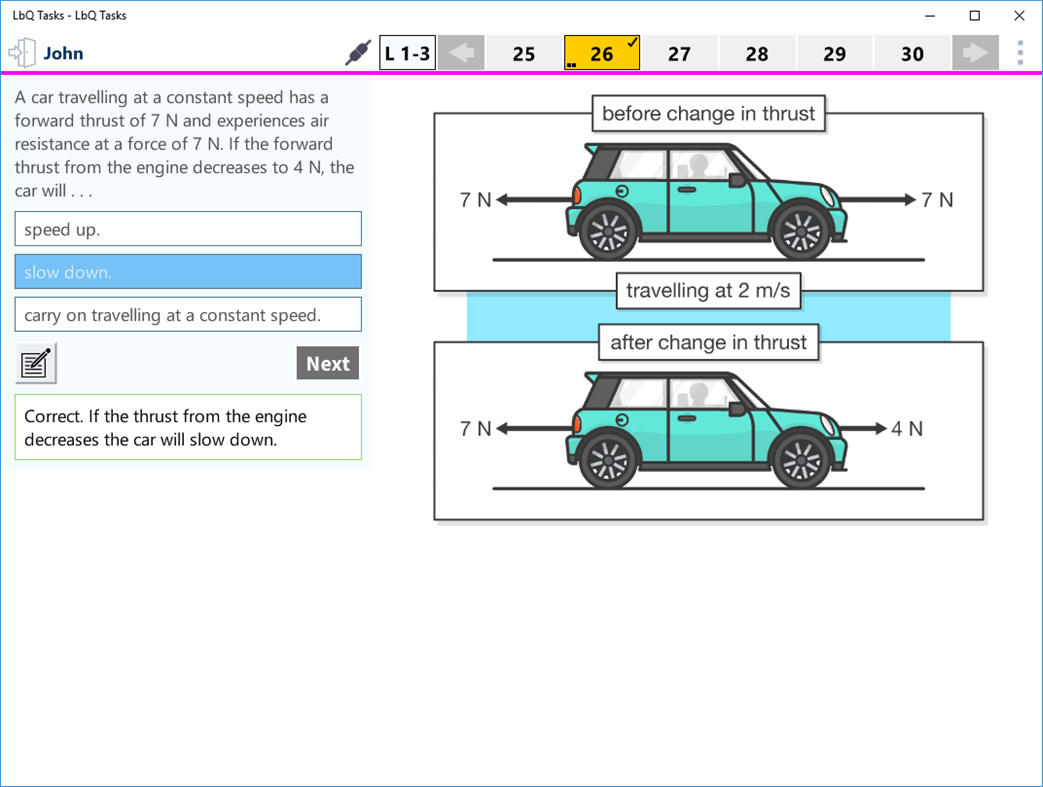Image resolution: width=1043 pixels, height=787 pixels.
Task: Click the left navigation arrow icon
Action: click(461, 53)
